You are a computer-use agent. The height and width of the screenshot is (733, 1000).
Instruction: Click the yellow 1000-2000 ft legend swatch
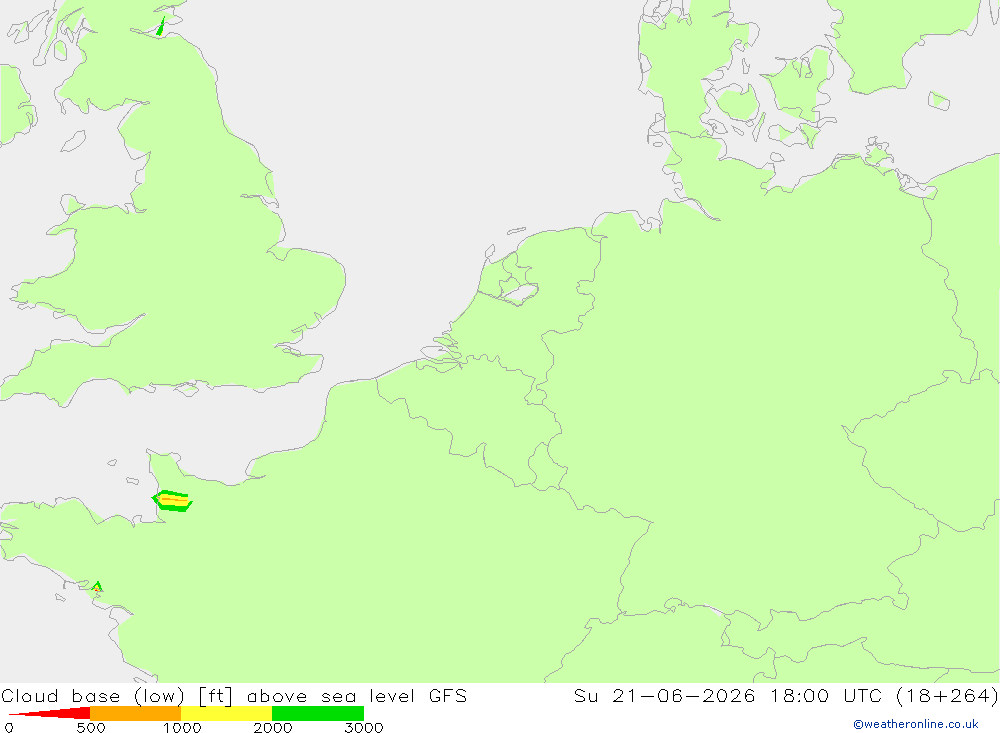pyautogui.click(x=226, y=713)
